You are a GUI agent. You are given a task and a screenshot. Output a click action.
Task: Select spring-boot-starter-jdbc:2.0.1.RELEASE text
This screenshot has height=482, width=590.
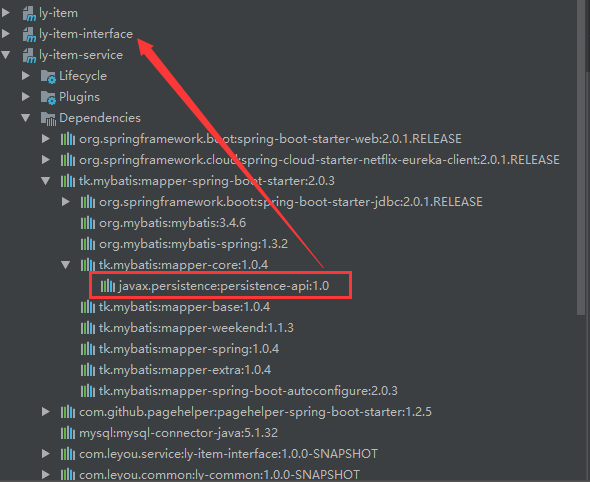370,202
